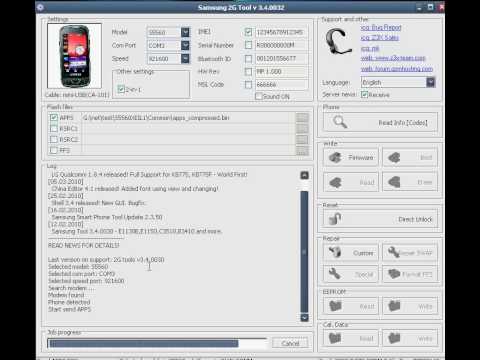Click the APPS file path field
The width and height of the screenshot is (480, 360).
(x=188, y=118)
